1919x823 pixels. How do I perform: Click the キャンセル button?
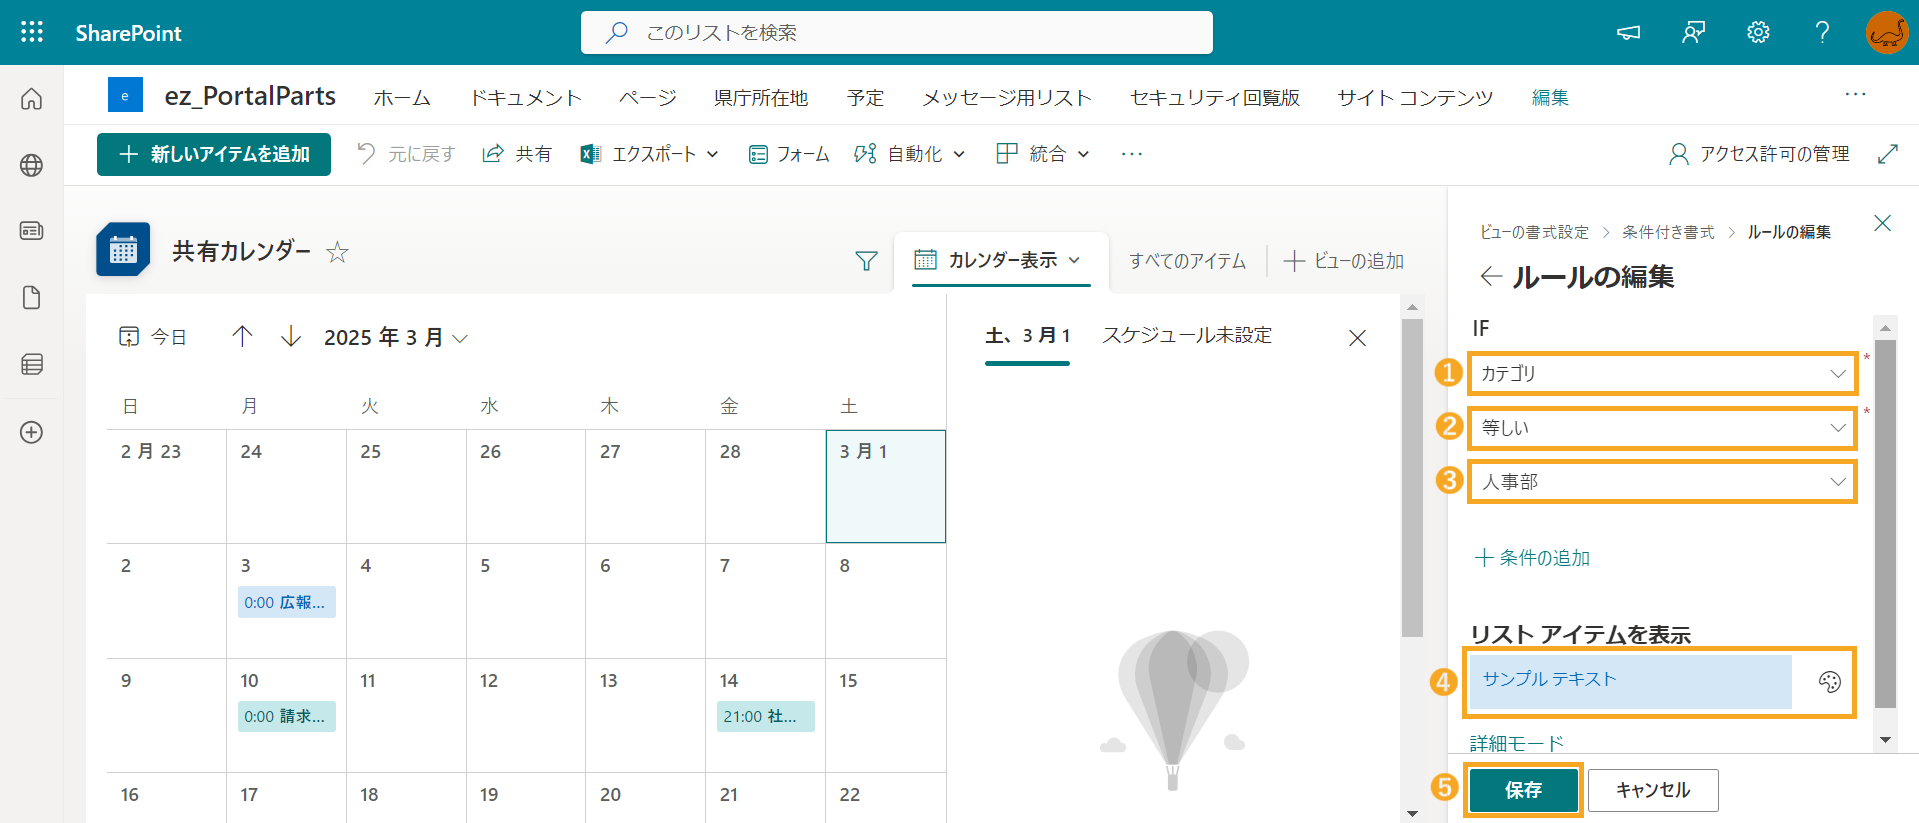click(x=1653, y=790)
